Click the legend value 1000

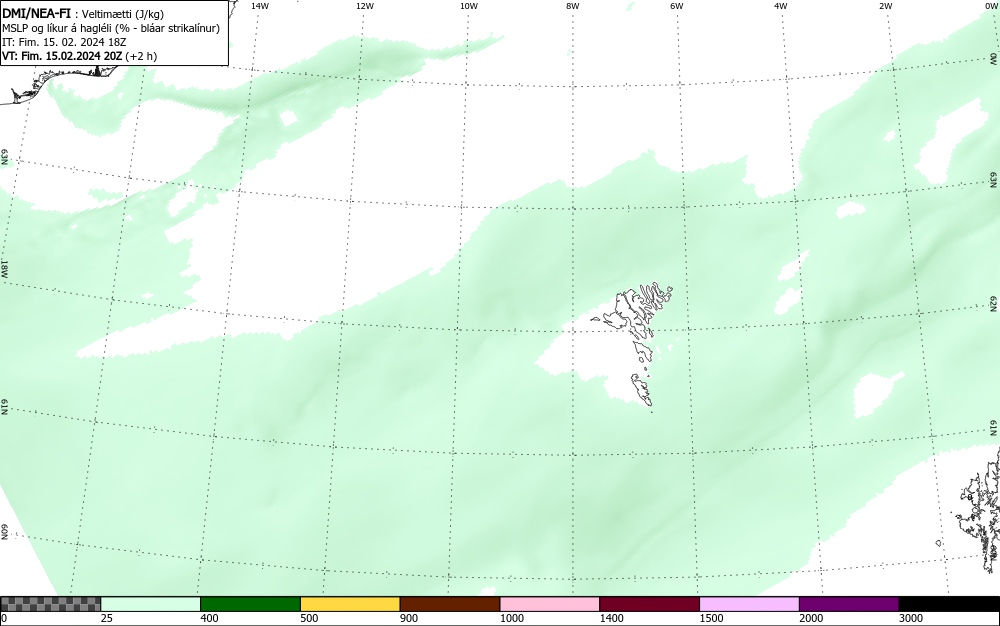(x=511, y=618)
